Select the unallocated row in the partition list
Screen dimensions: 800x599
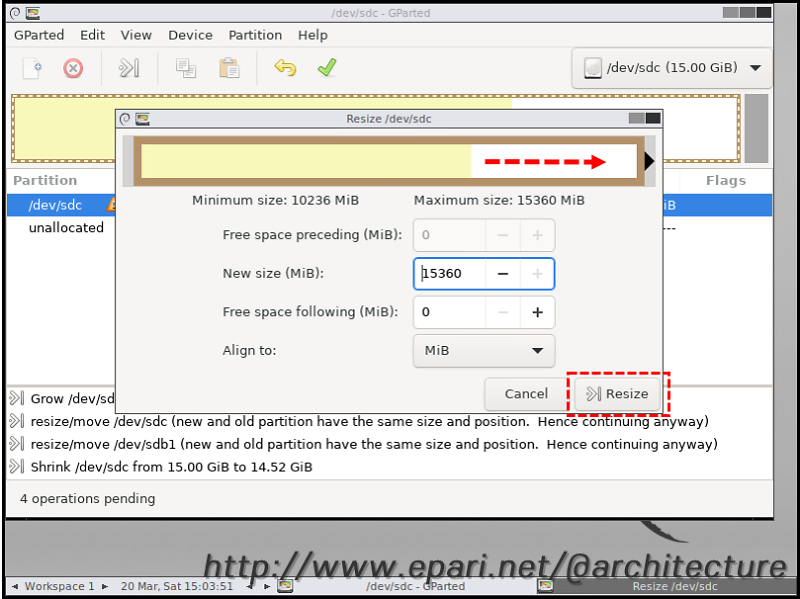click(389, 228)
